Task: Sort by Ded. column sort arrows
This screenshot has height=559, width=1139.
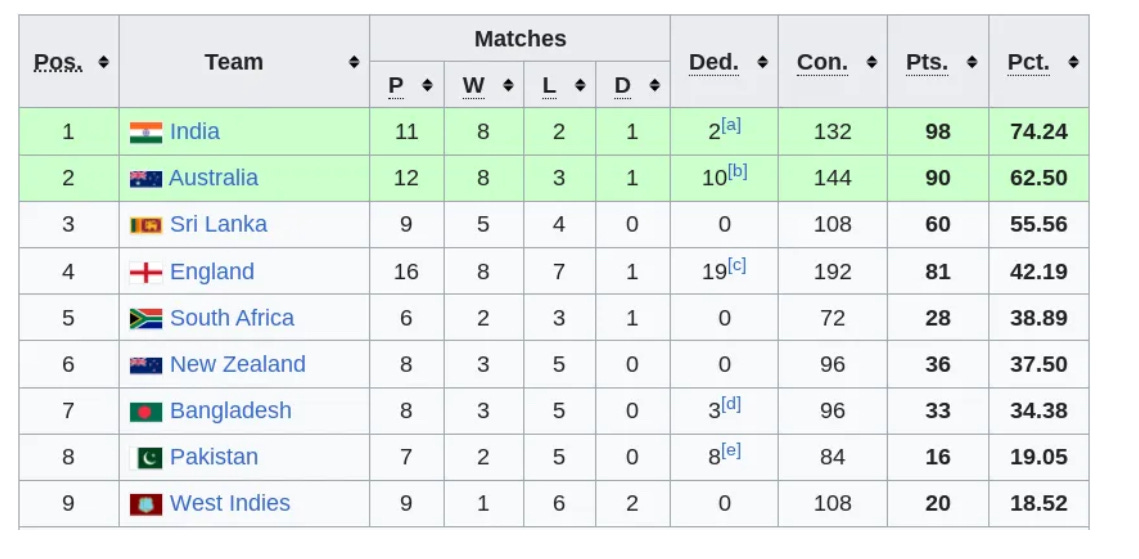Action: pos(762,62)
